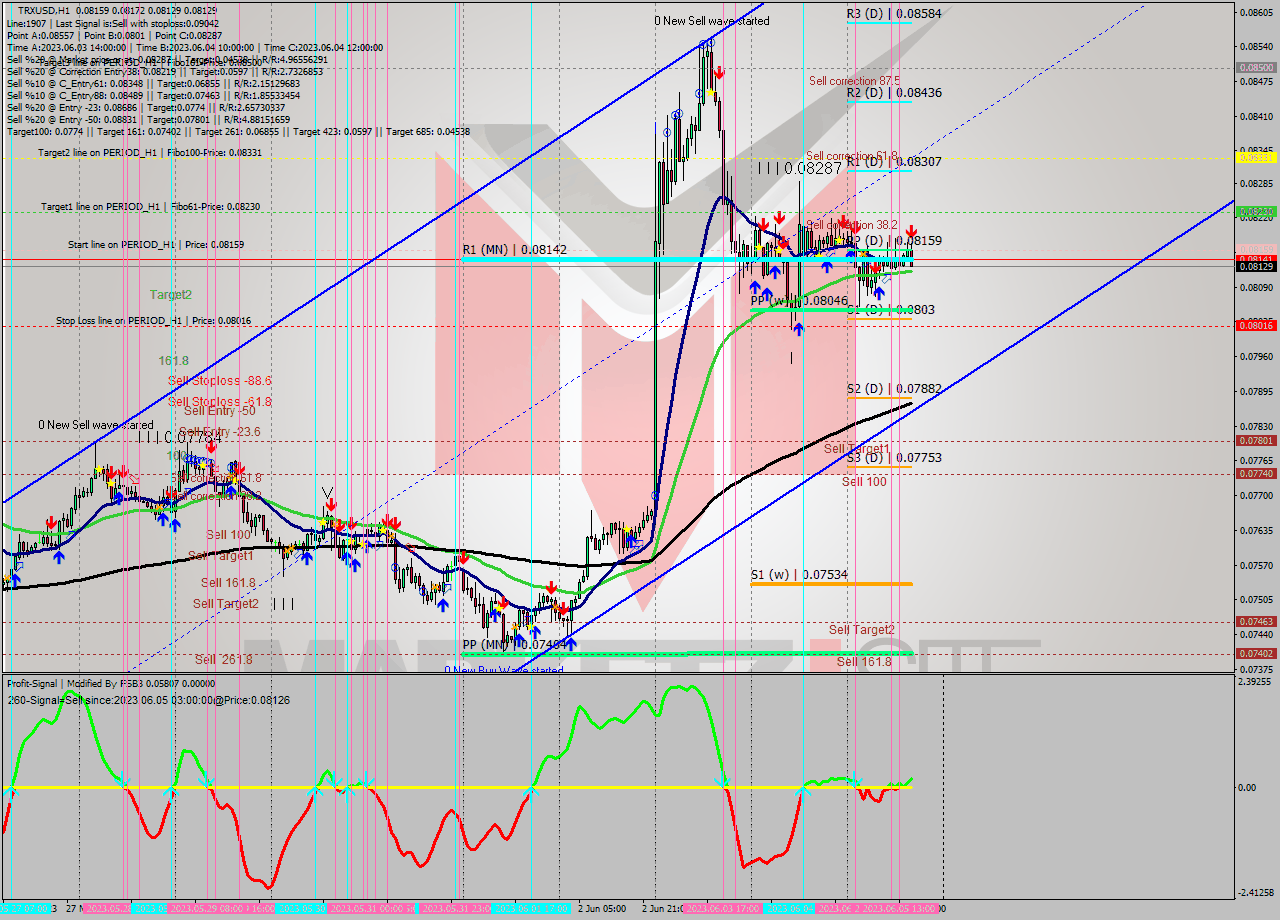Viewport: 1280px width, 920px height.
Task: Click the checkmark marker above the Sell 100 label
Action: [327, 491]
